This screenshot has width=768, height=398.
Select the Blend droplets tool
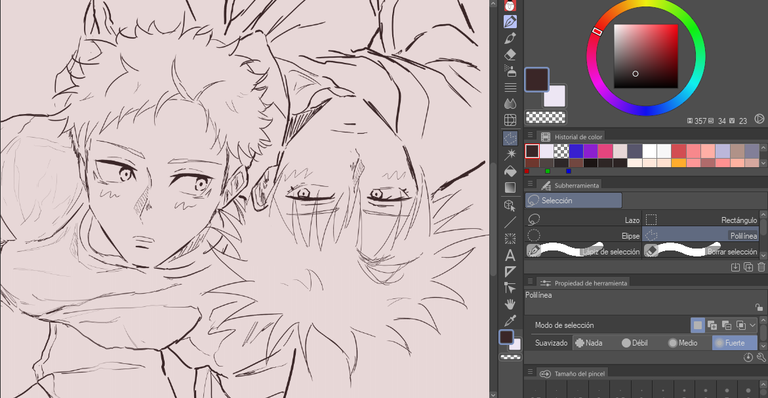510,104
